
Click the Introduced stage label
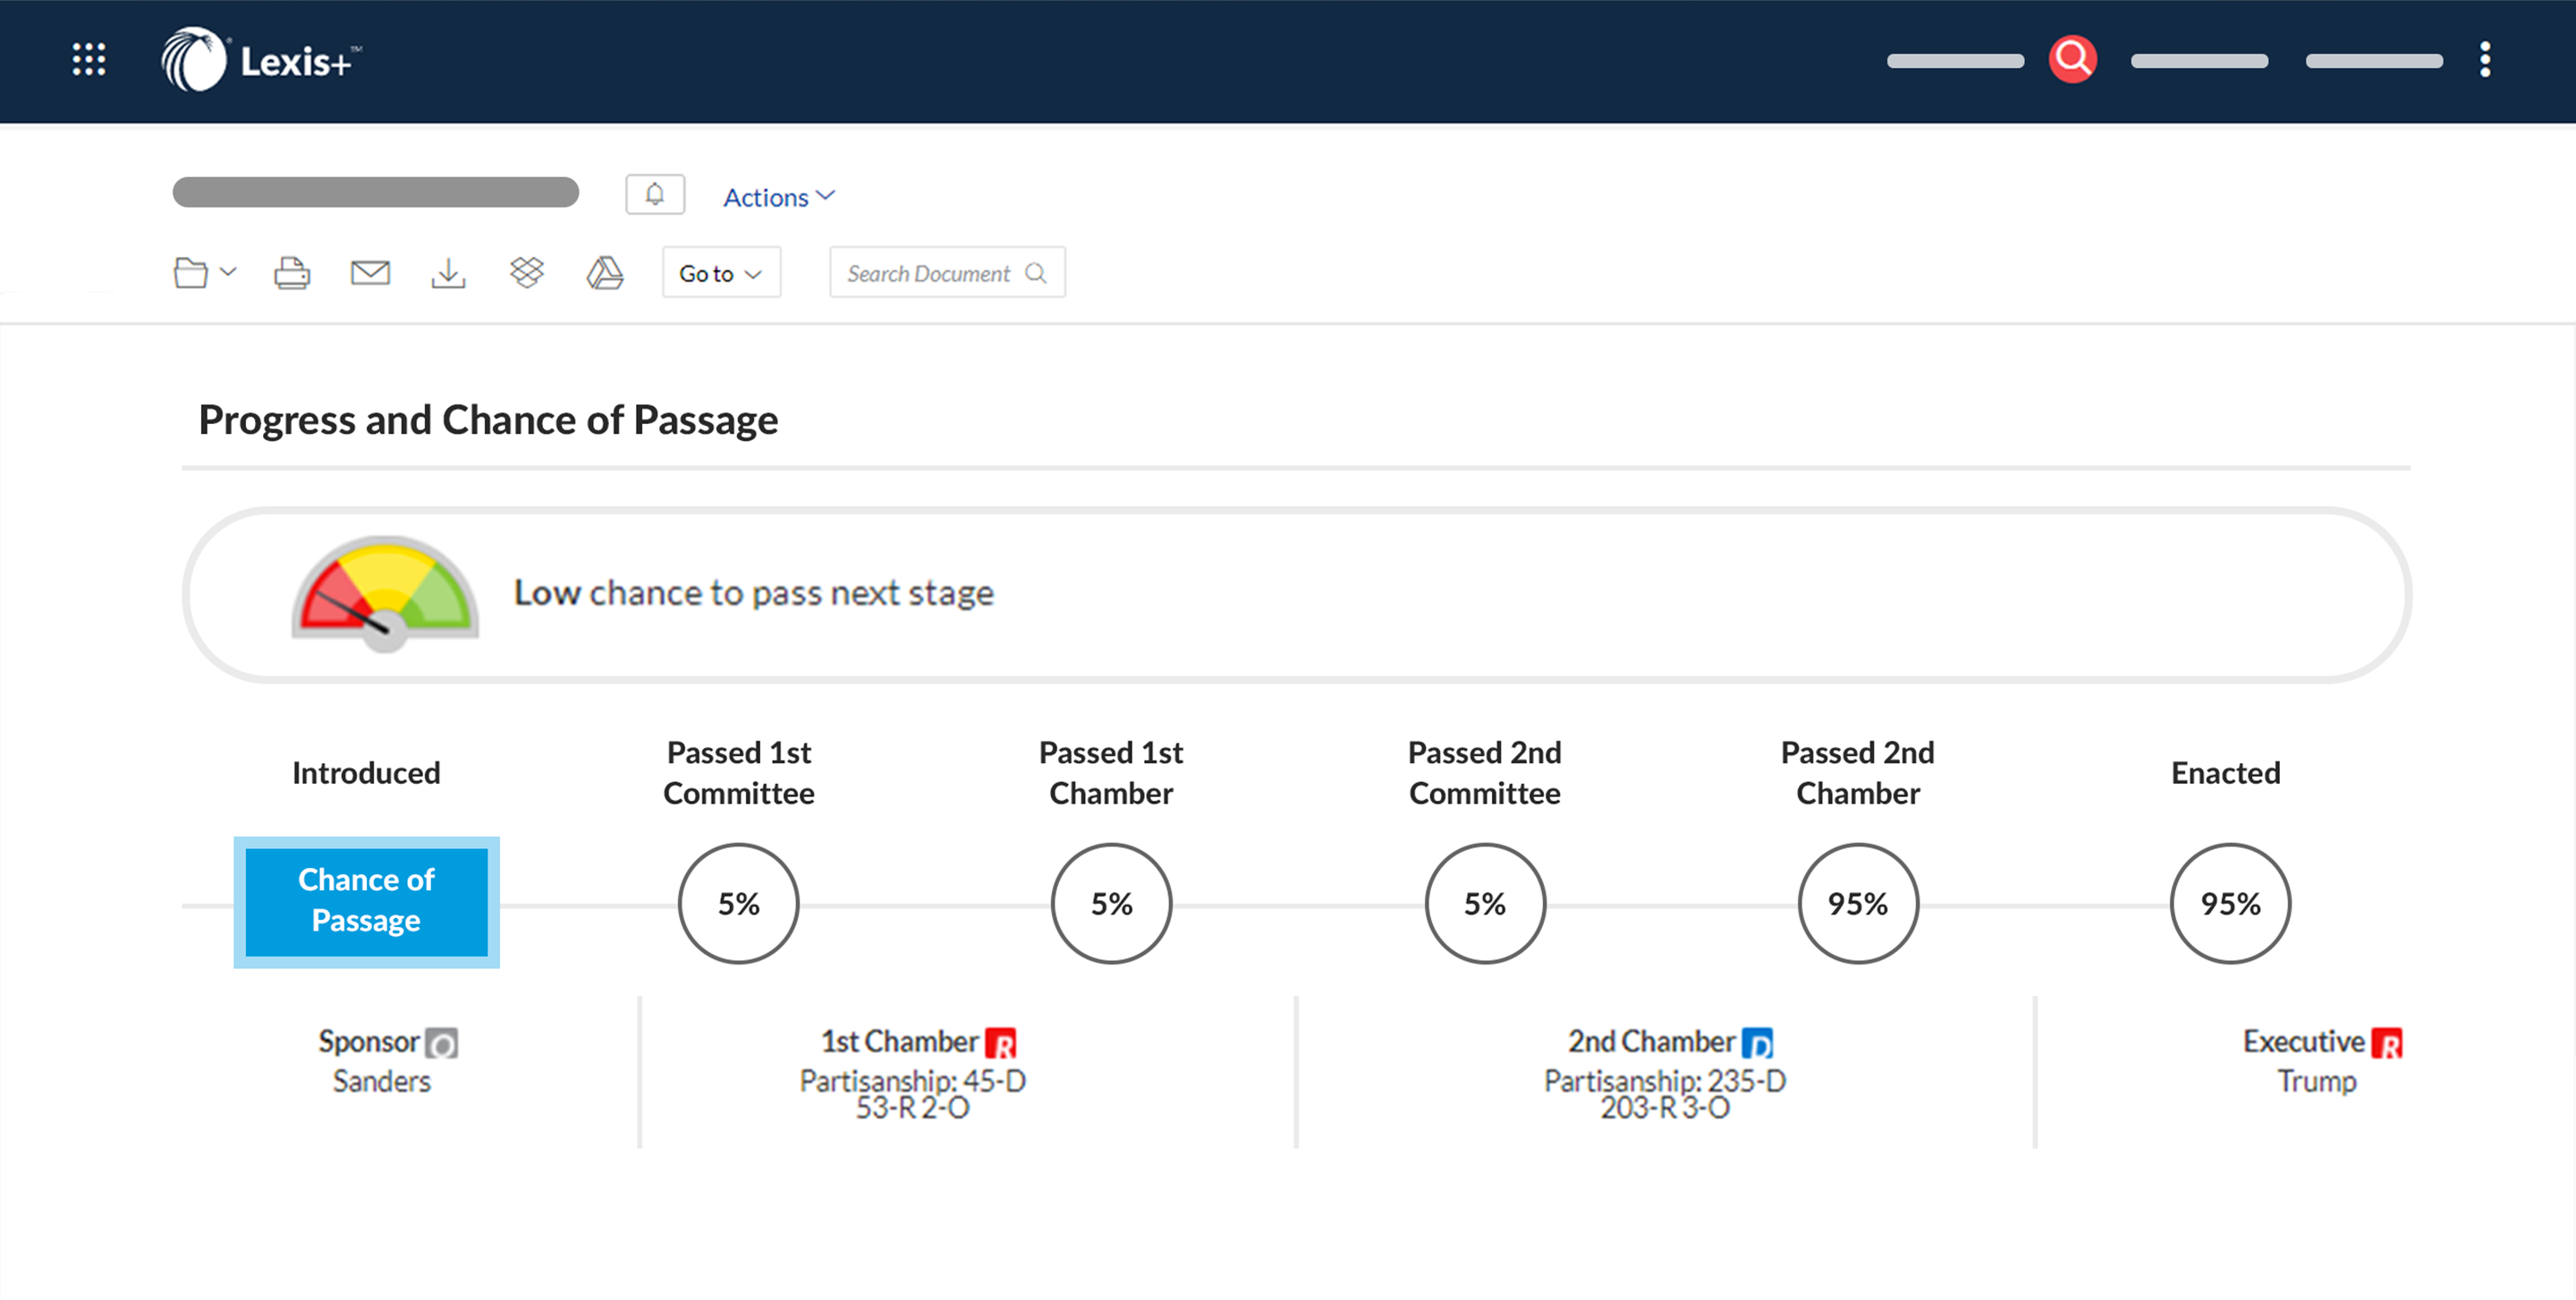click(366, 773)
